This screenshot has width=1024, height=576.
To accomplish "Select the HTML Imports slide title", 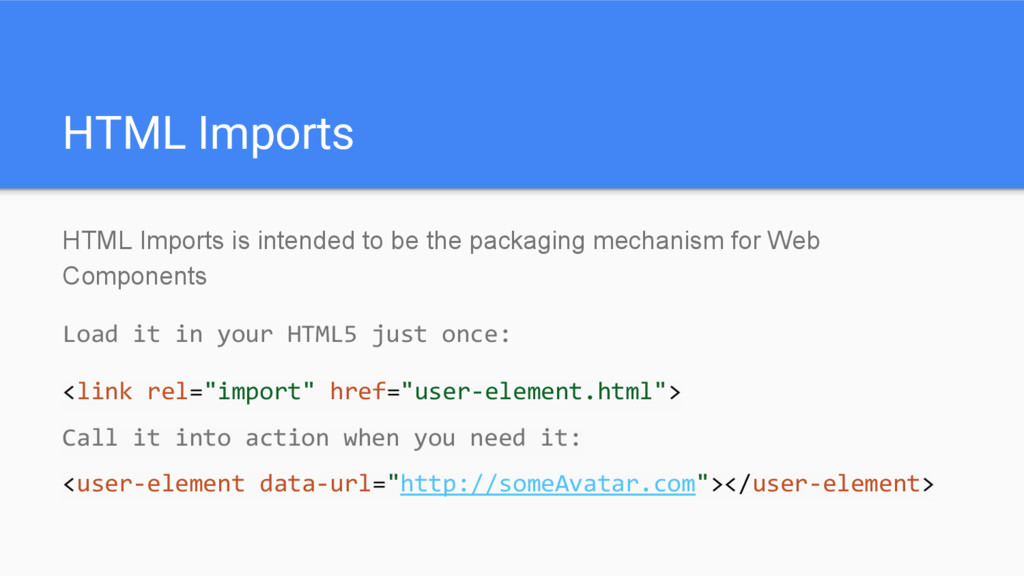I will 208,134.
